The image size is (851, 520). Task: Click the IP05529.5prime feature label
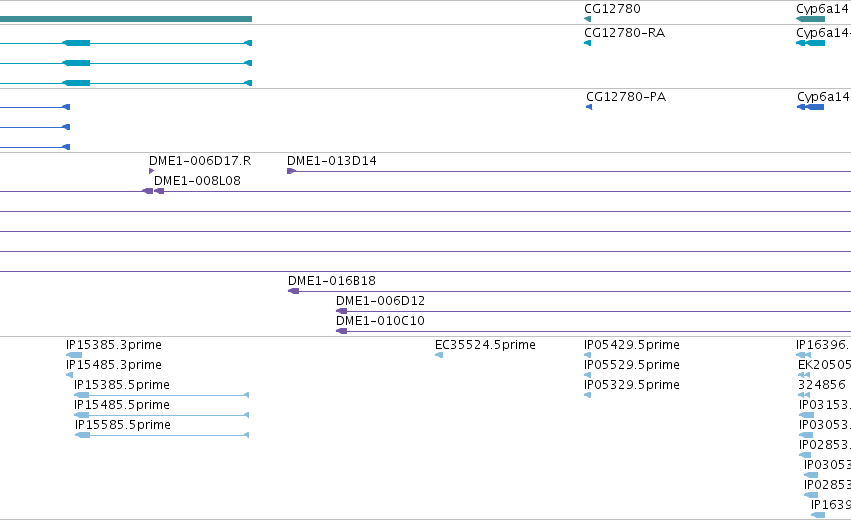632,365
